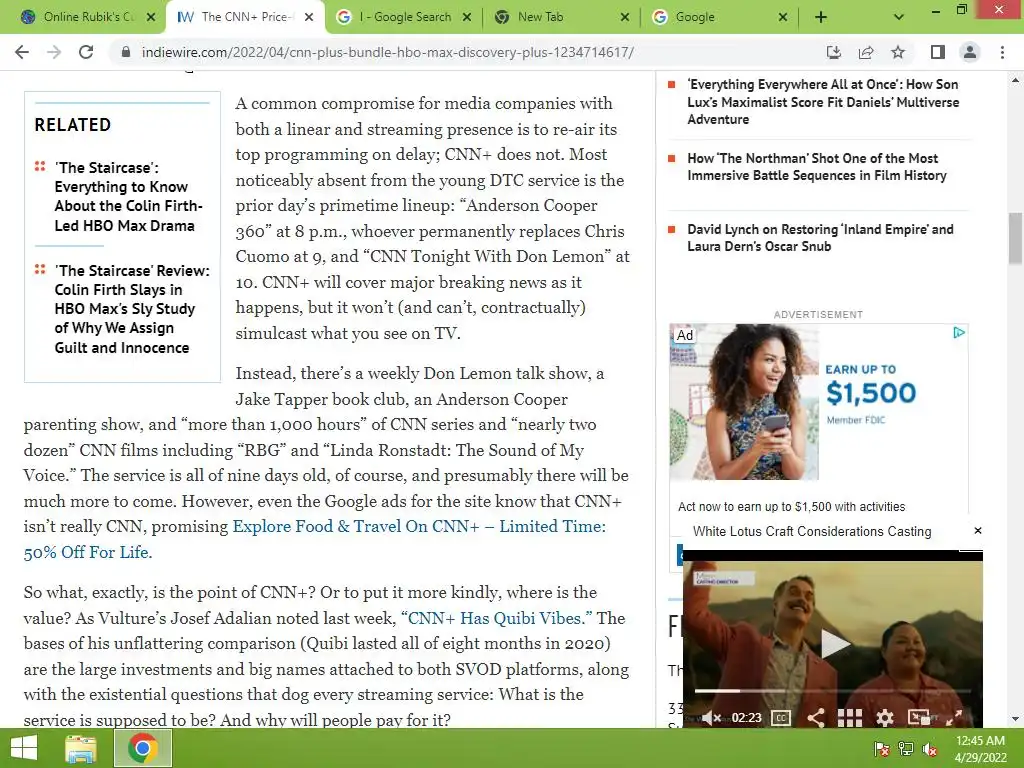Close the Online Rubik's Cube tab
Screen dimensions: 1024x768
[x=151, y=17]
